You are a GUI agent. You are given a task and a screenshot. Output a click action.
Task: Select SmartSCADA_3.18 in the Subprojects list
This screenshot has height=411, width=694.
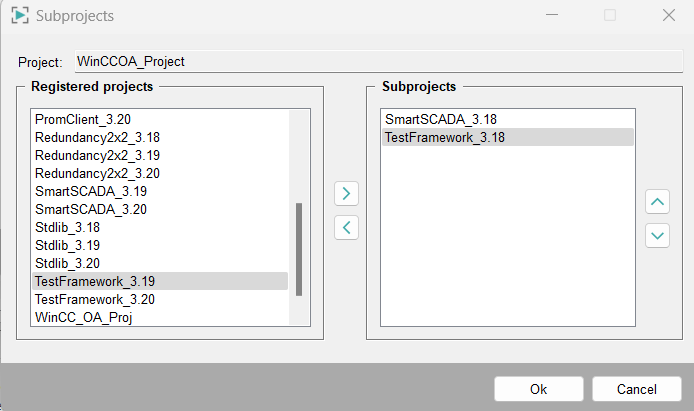pos(441,119)
